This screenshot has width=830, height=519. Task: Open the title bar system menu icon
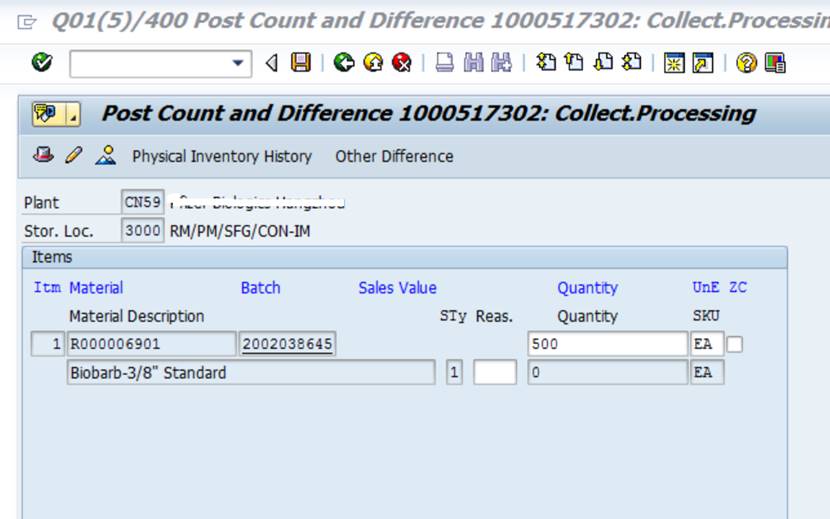coord(26,22)
